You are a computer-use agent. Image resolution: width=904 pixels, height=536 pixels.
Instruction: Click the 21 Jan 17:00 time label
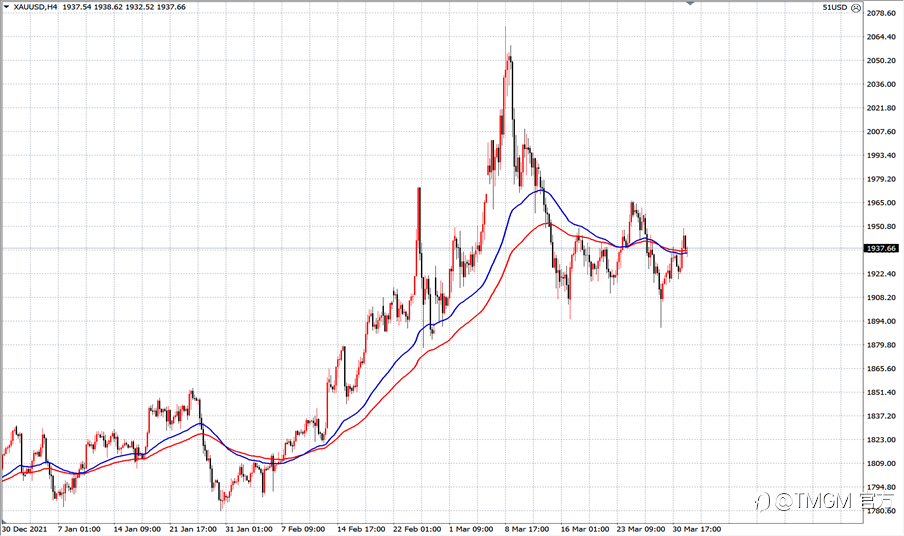click(193, 529)
